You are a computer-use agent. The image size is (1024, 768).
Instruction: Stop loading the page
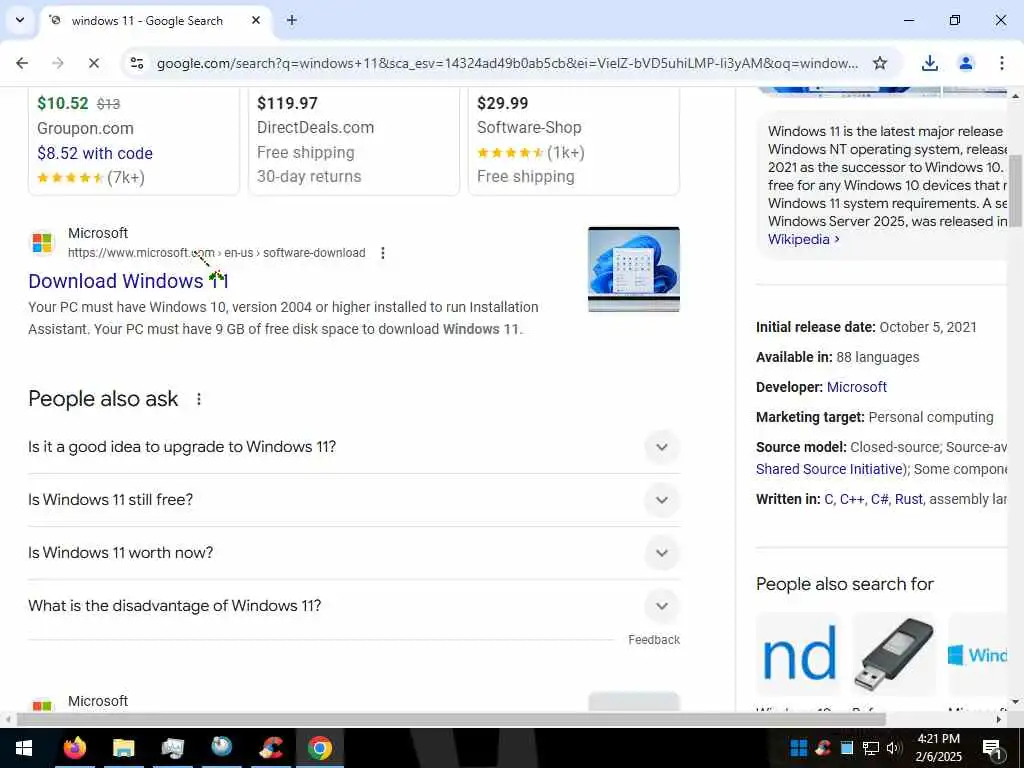[x=93, y=63]
